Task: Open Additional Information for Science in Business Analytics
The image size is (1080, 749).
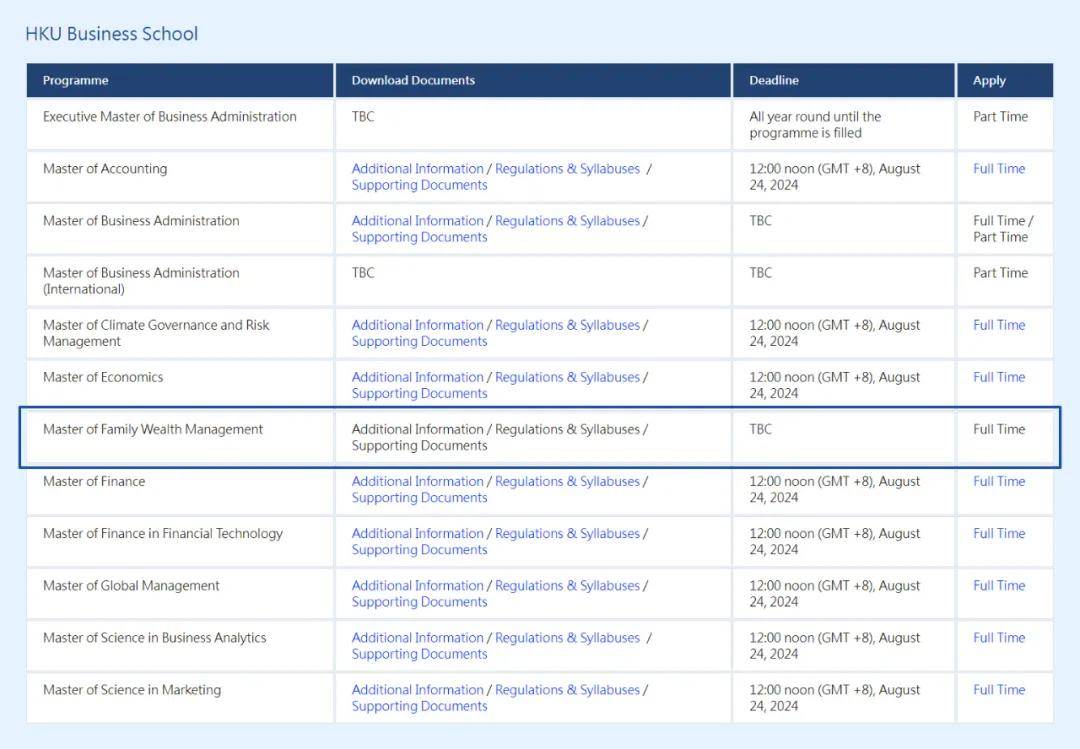Action: coord(417,638)
